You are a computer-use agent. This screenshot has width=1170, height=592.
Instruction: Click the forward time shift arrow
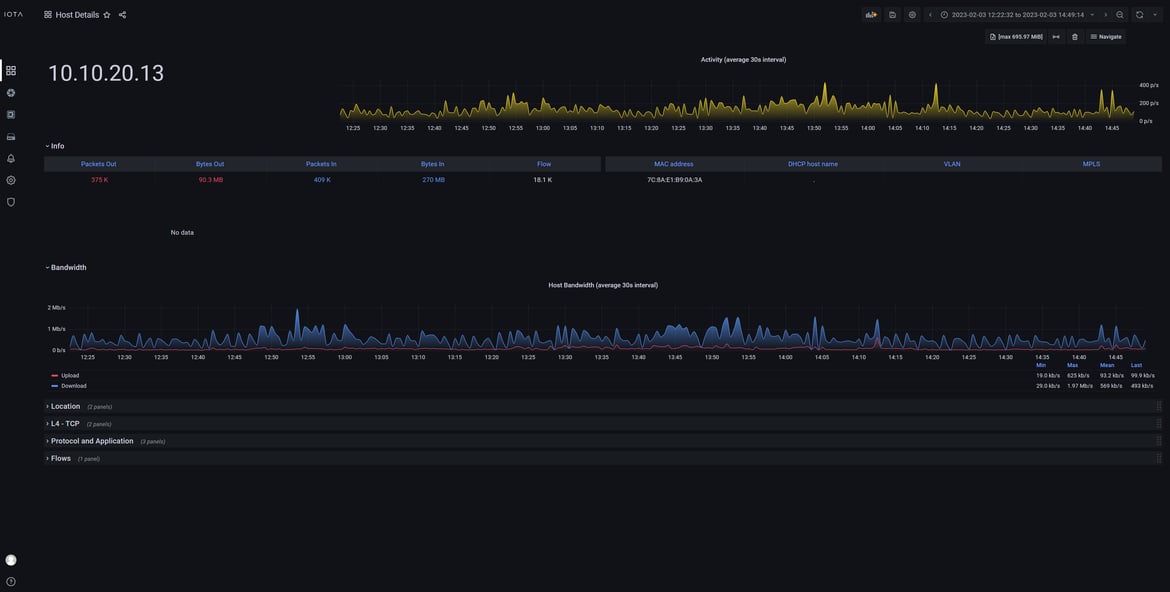[x=1104, y=12]
